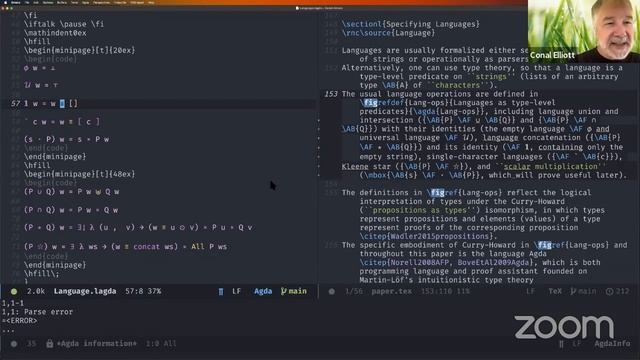The image size is (640, 360).
Task: Click the 1:0 All position indicator
Action: coord(161,344)
